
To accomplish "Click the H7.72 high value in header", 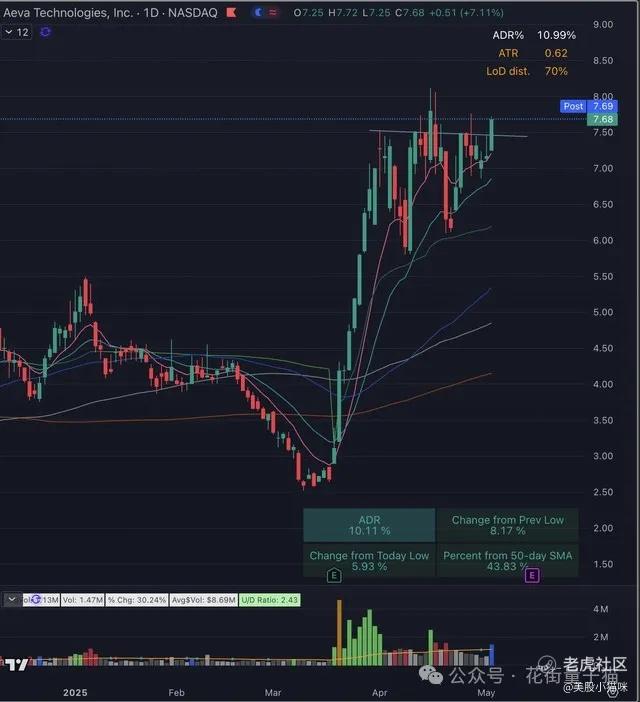I will click(343, 13).
